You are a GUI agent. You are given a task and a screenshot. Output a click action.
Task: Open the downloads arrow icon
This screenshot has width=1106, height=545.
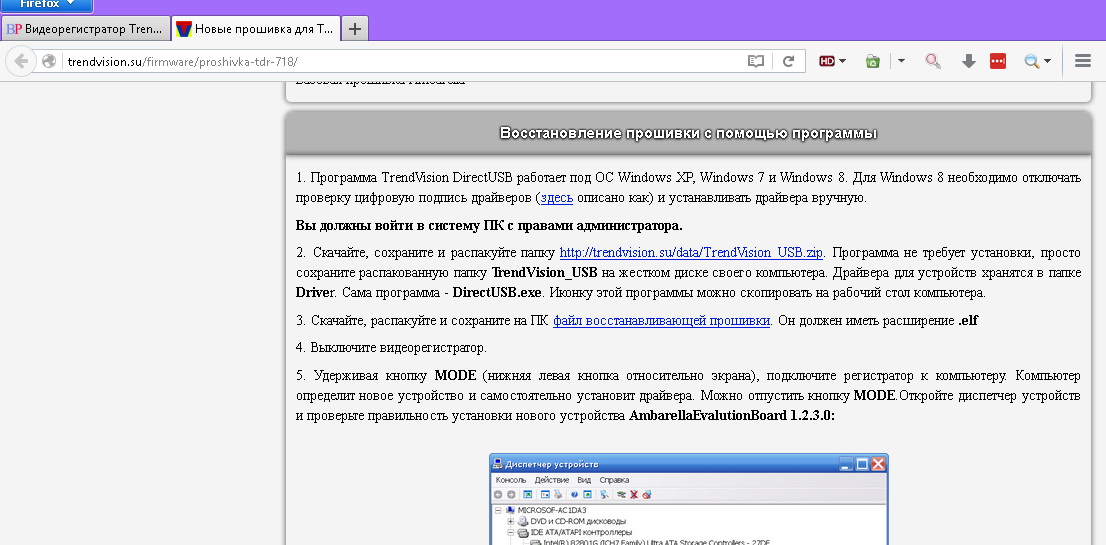coord(968,62)
